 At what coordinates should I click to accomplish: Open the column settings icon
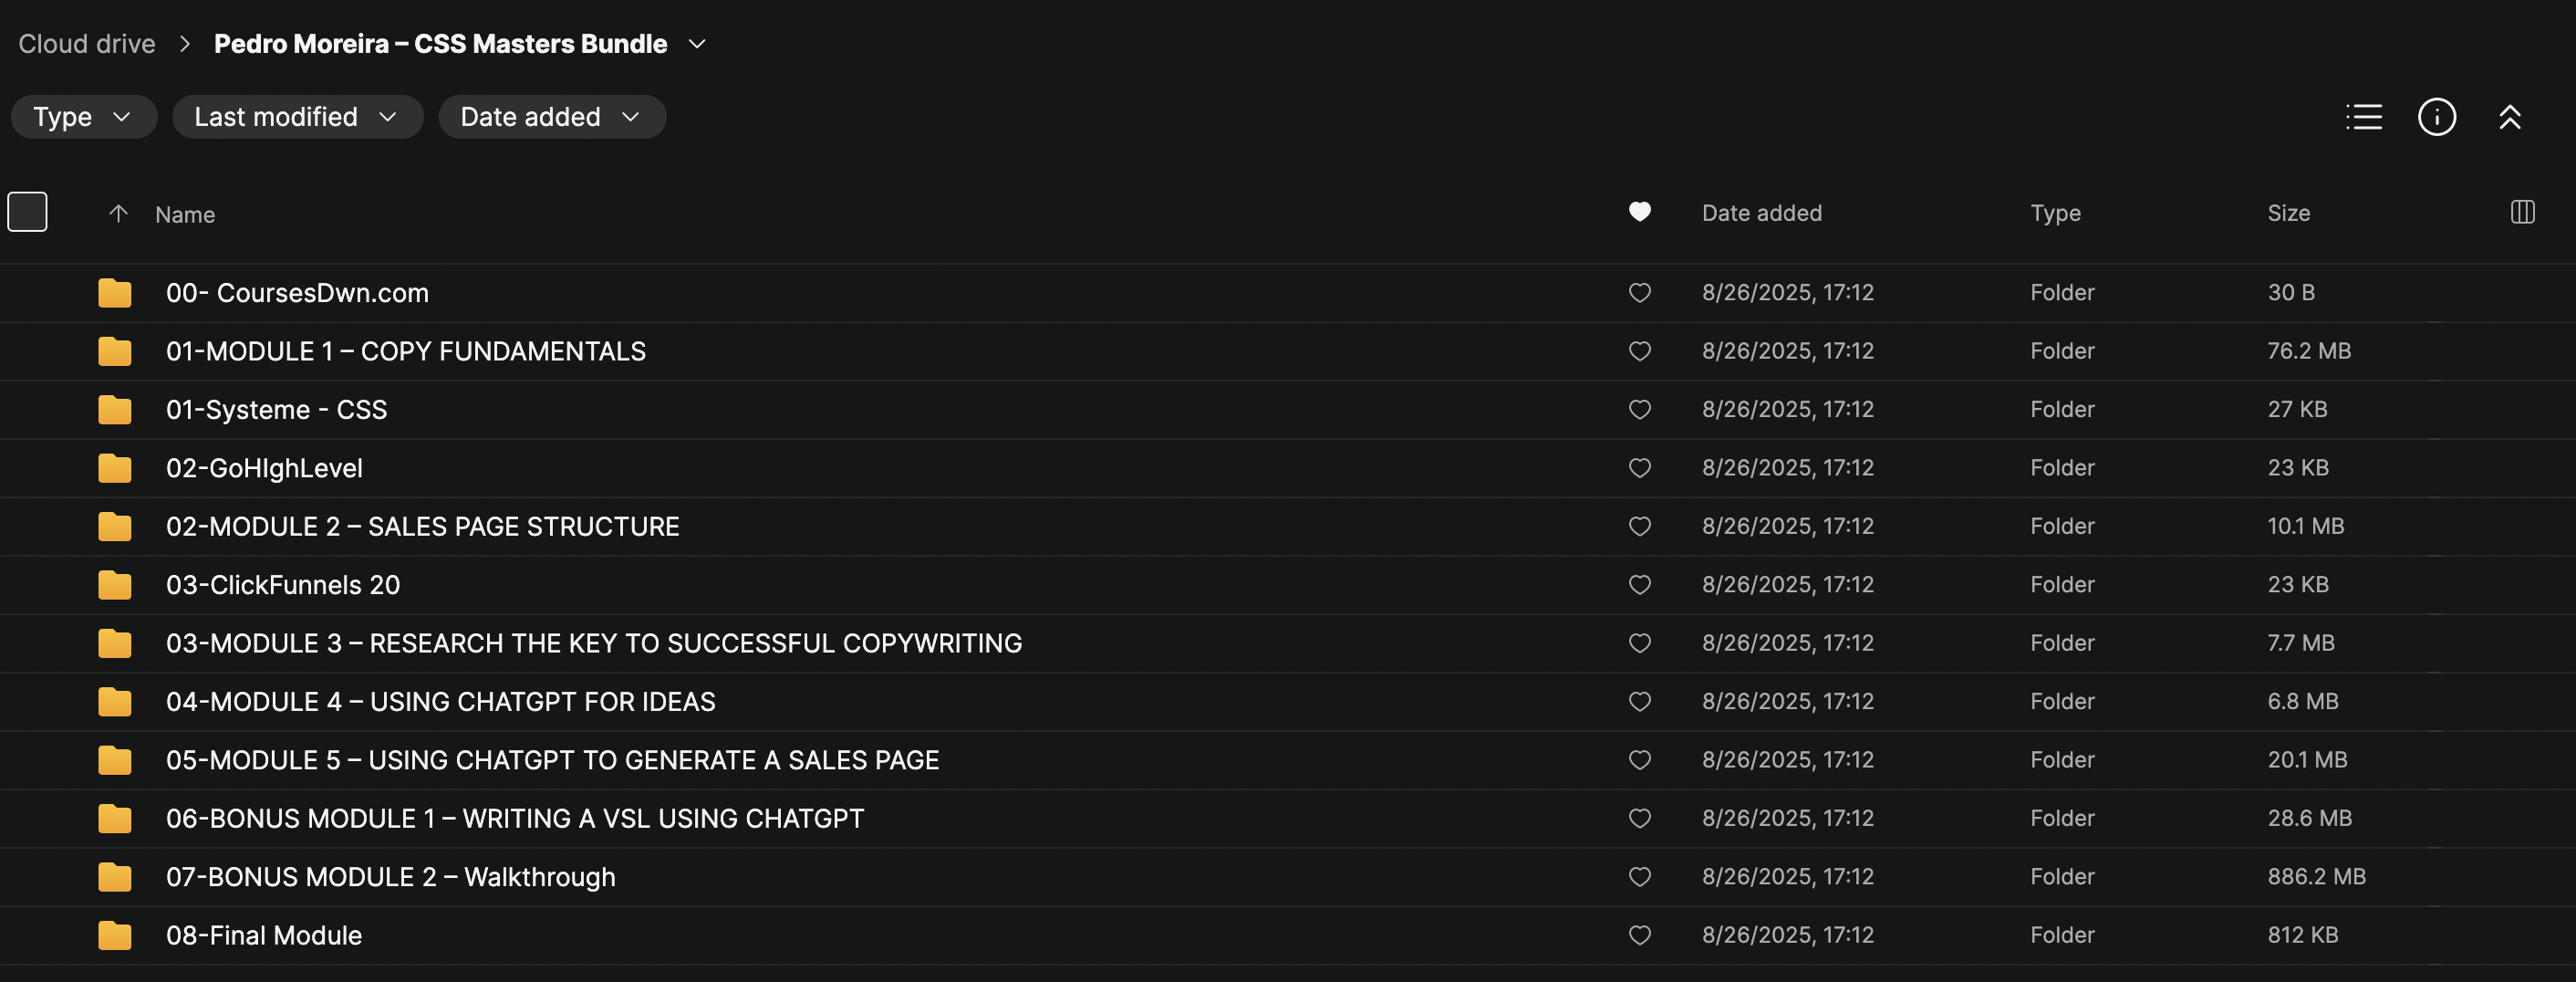[2522, 212]
